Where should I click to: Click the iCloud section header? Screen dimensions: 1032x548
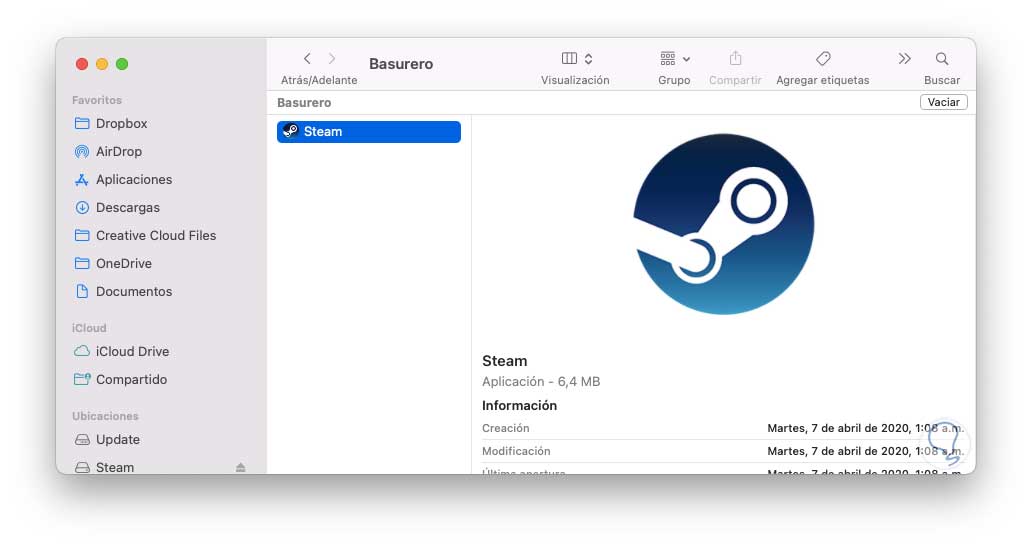coord(89,328)
